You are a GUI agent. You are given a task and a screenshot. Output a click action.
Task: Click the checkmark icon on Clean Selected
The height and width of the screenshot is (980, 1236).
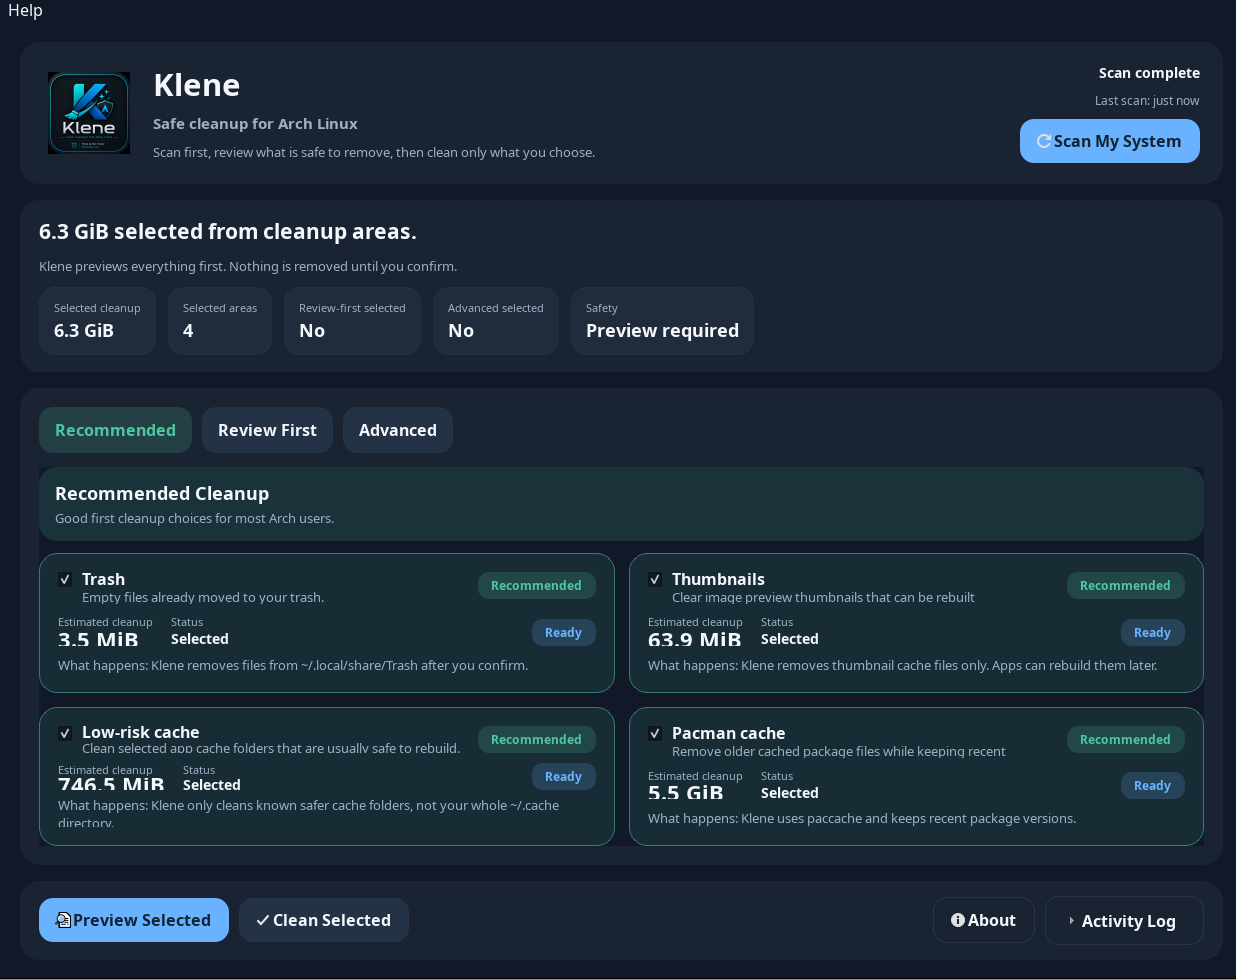click(x=263, y=920)
